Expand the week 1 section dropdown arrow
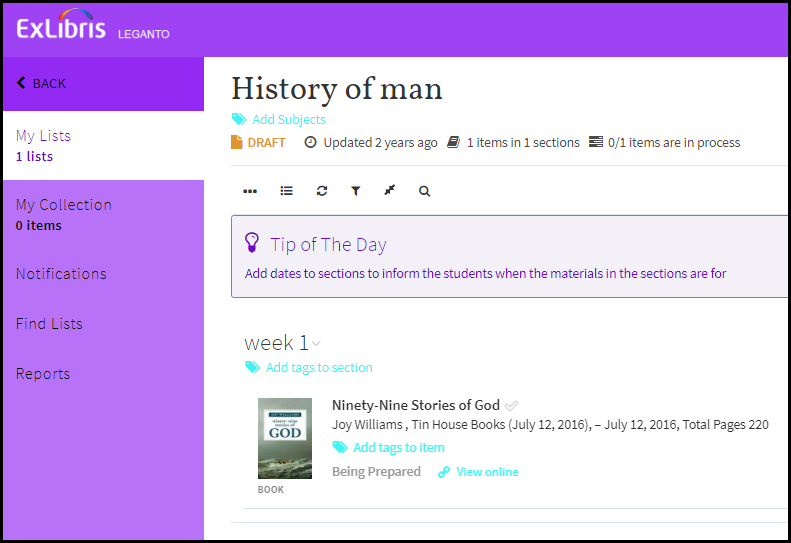 pos(317,344)
